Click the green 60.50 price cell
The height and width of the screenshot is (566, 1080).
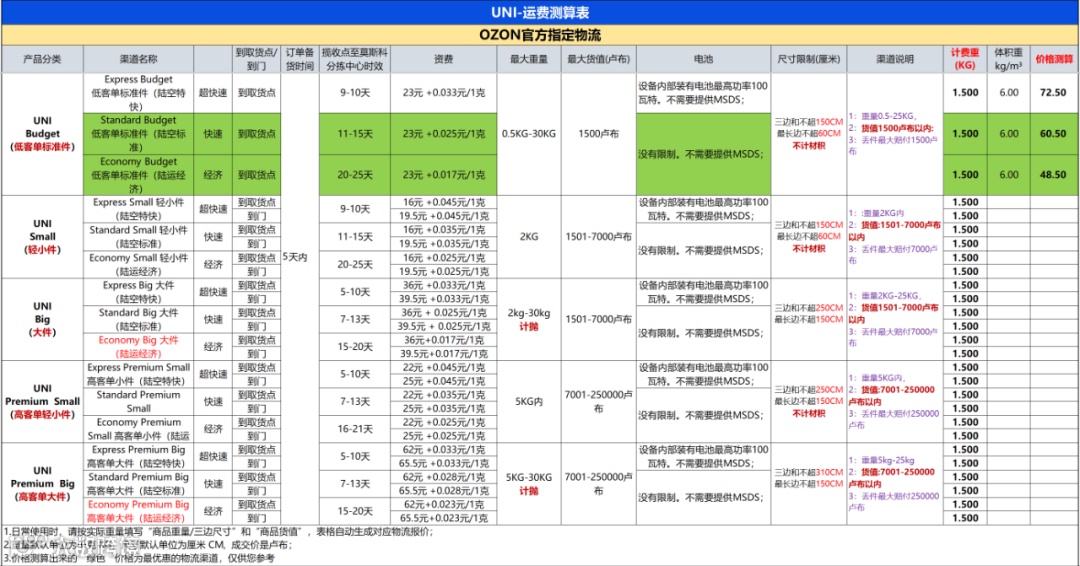pos(1054,134)
